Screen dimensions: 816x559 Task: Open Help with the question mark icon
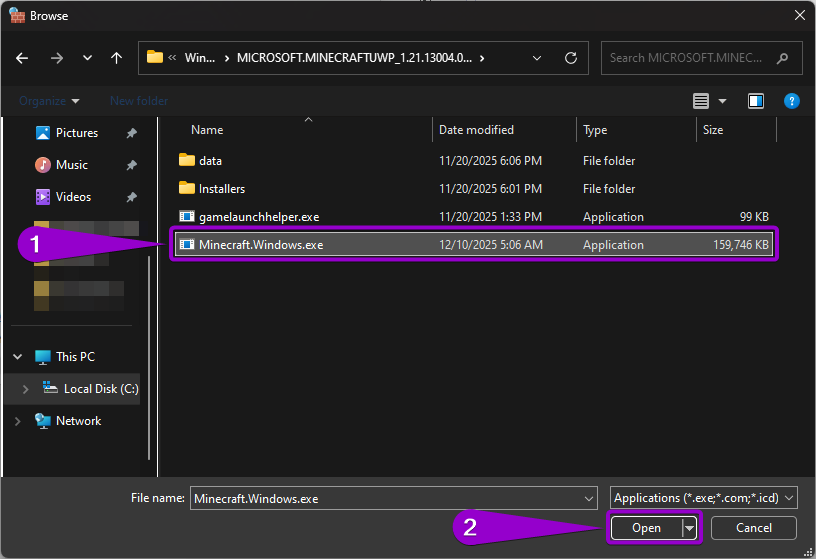tap(792, 101)
